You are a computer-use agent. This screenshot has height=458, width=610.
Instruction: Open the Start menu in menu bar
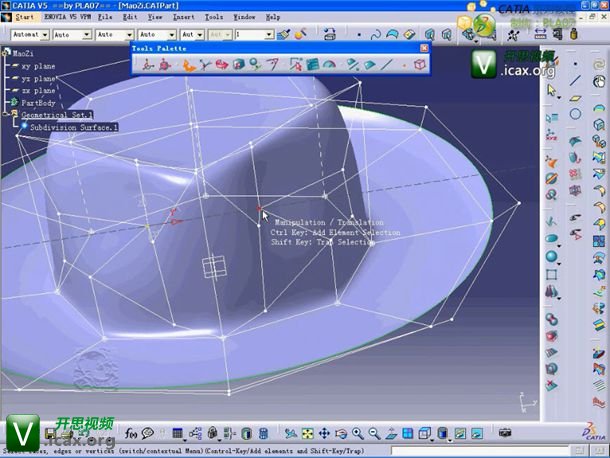tap(25, 18)
